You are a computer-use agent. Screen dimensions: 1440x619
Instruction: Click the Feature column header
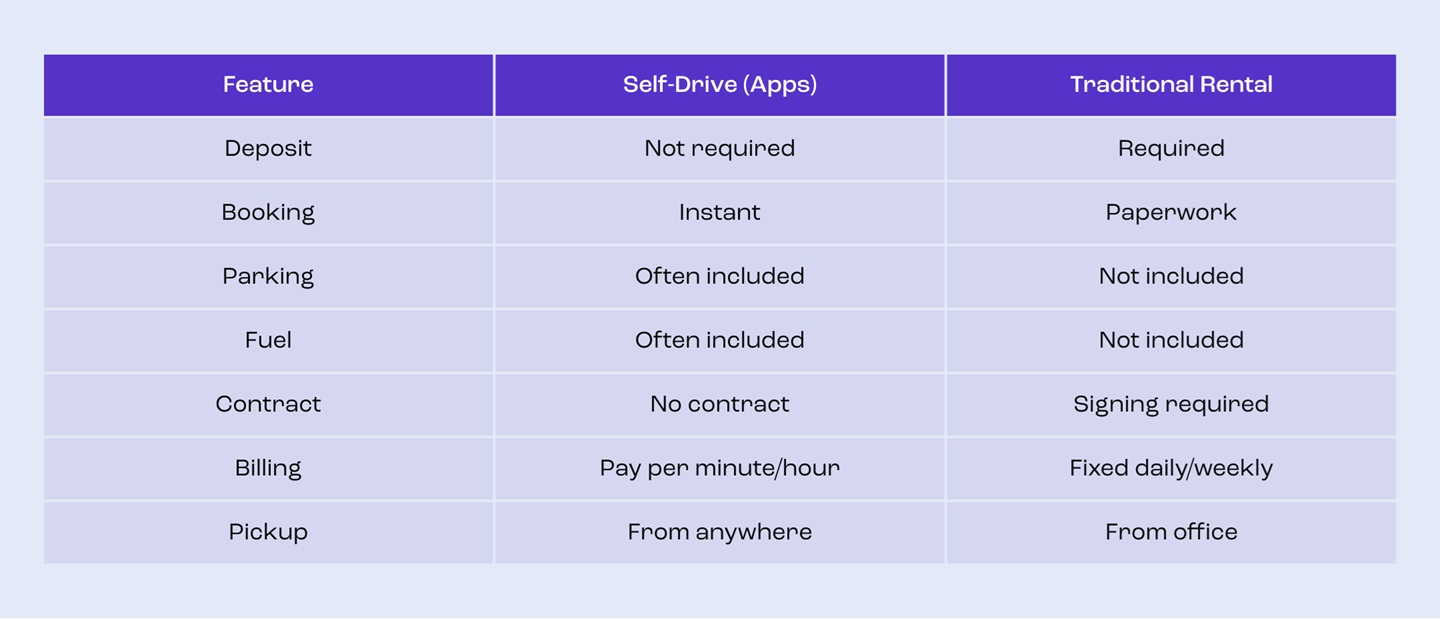point(268,85)
